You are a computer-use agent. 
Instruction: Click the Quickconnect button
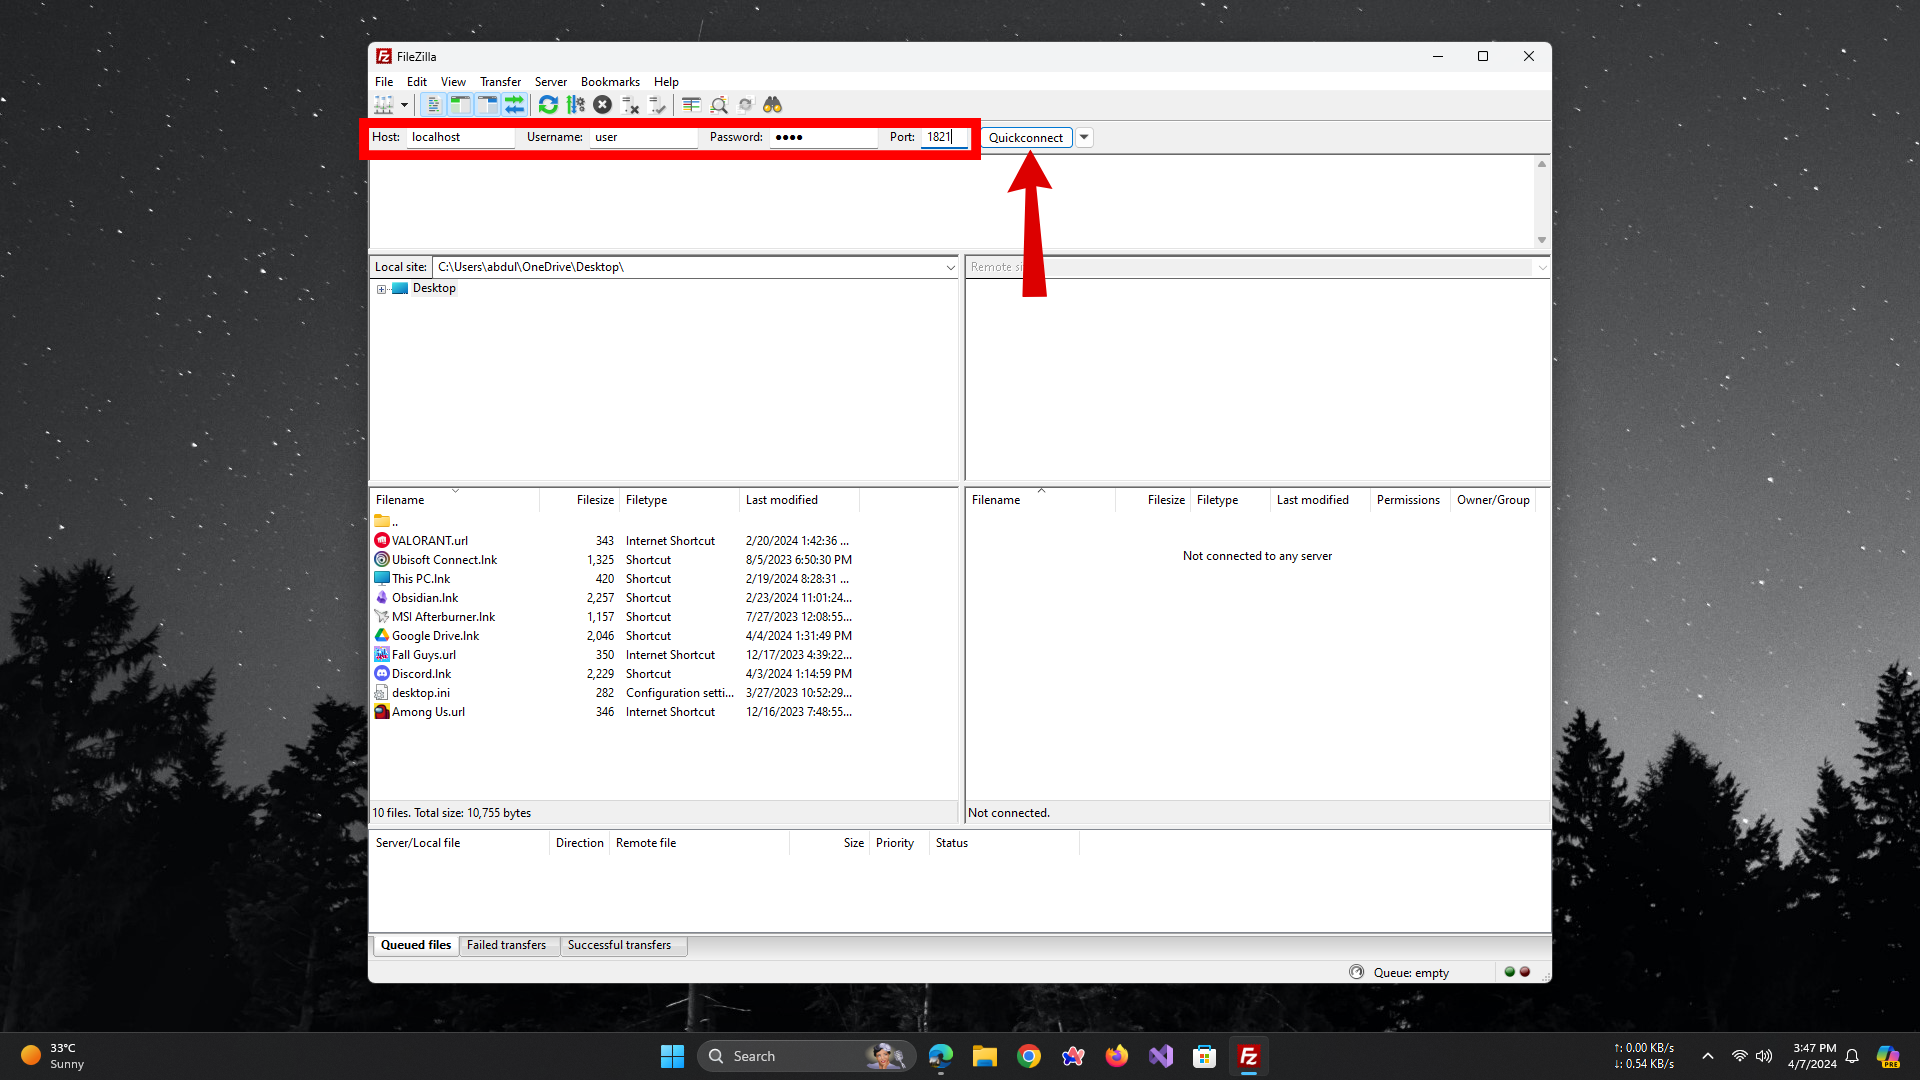coord(1025,138)
